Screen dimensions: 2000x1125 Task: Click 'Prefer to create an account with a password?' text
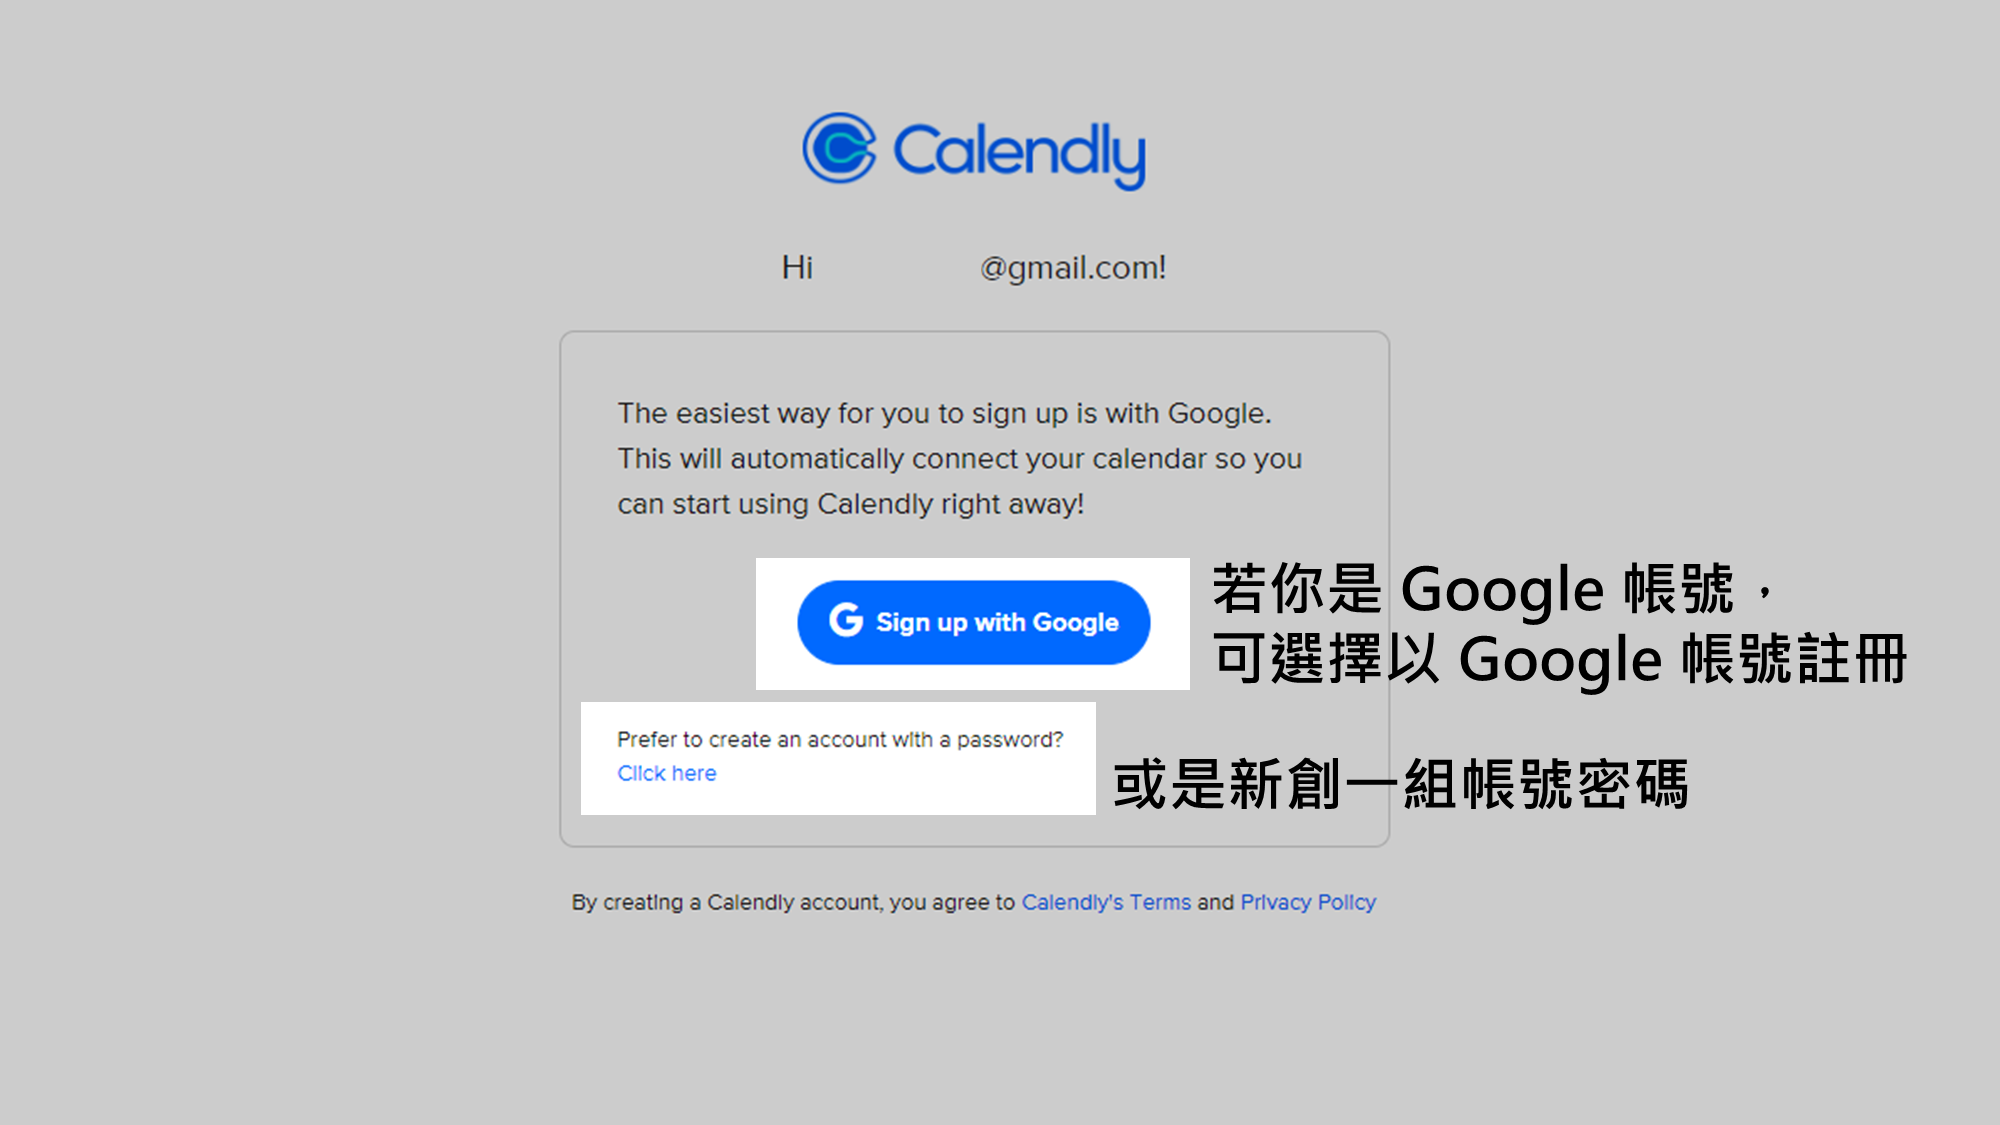point(840,739)
